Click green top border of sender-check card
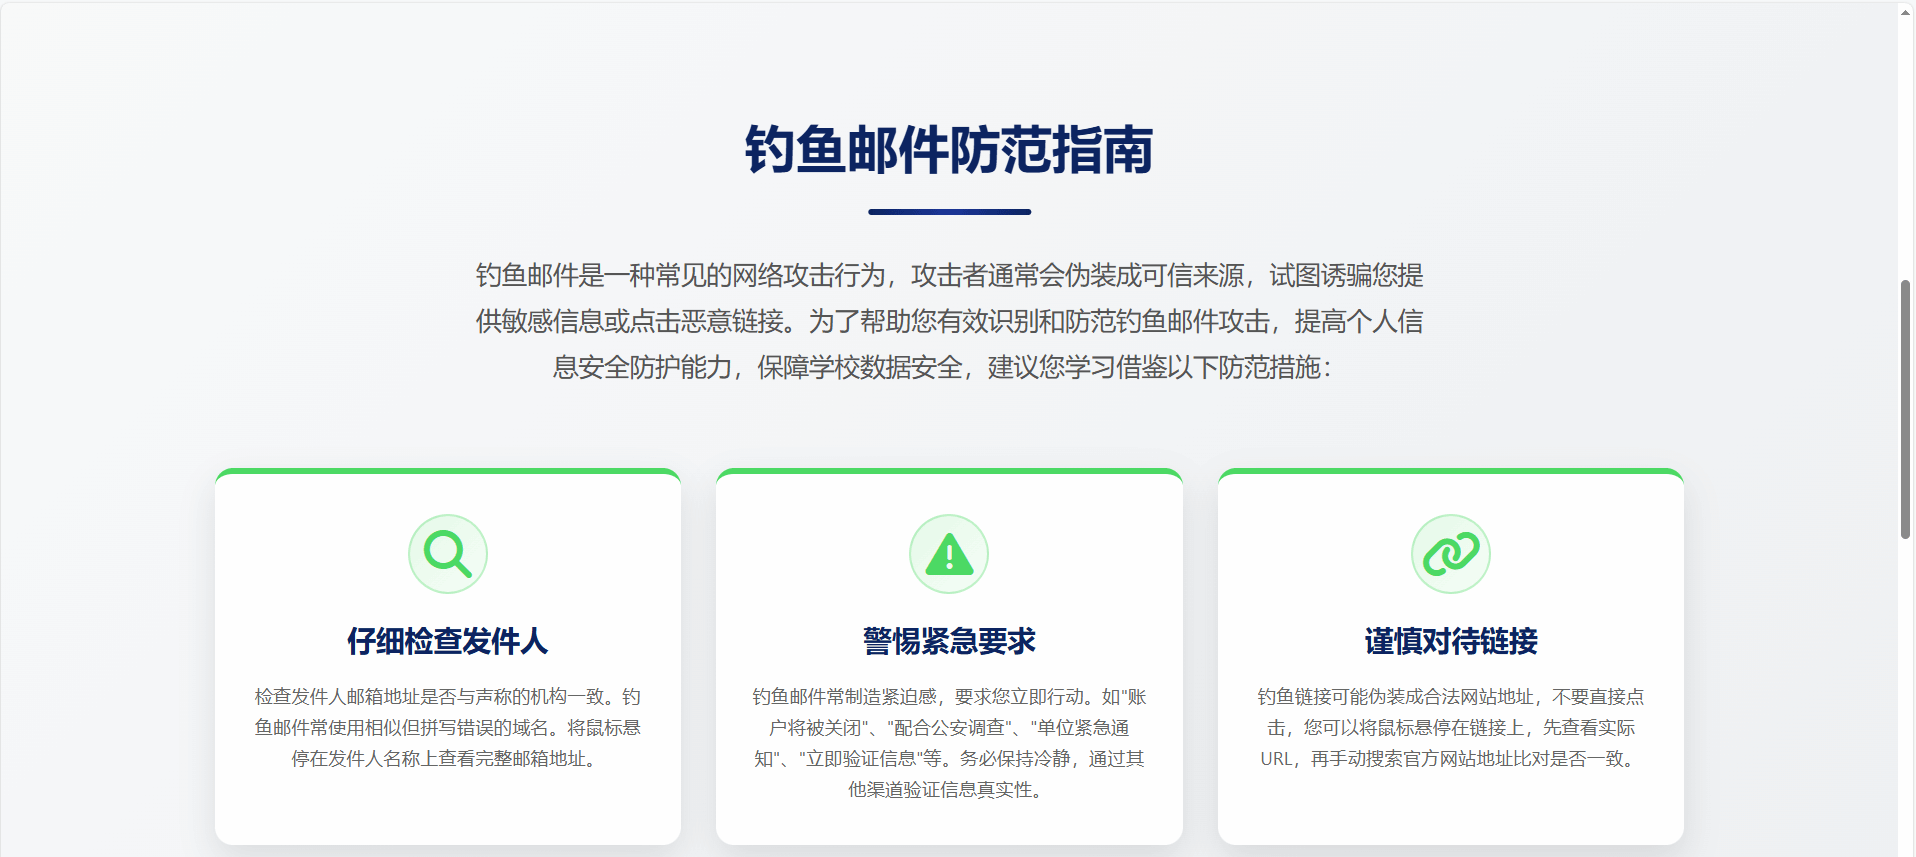 (447, 471)
